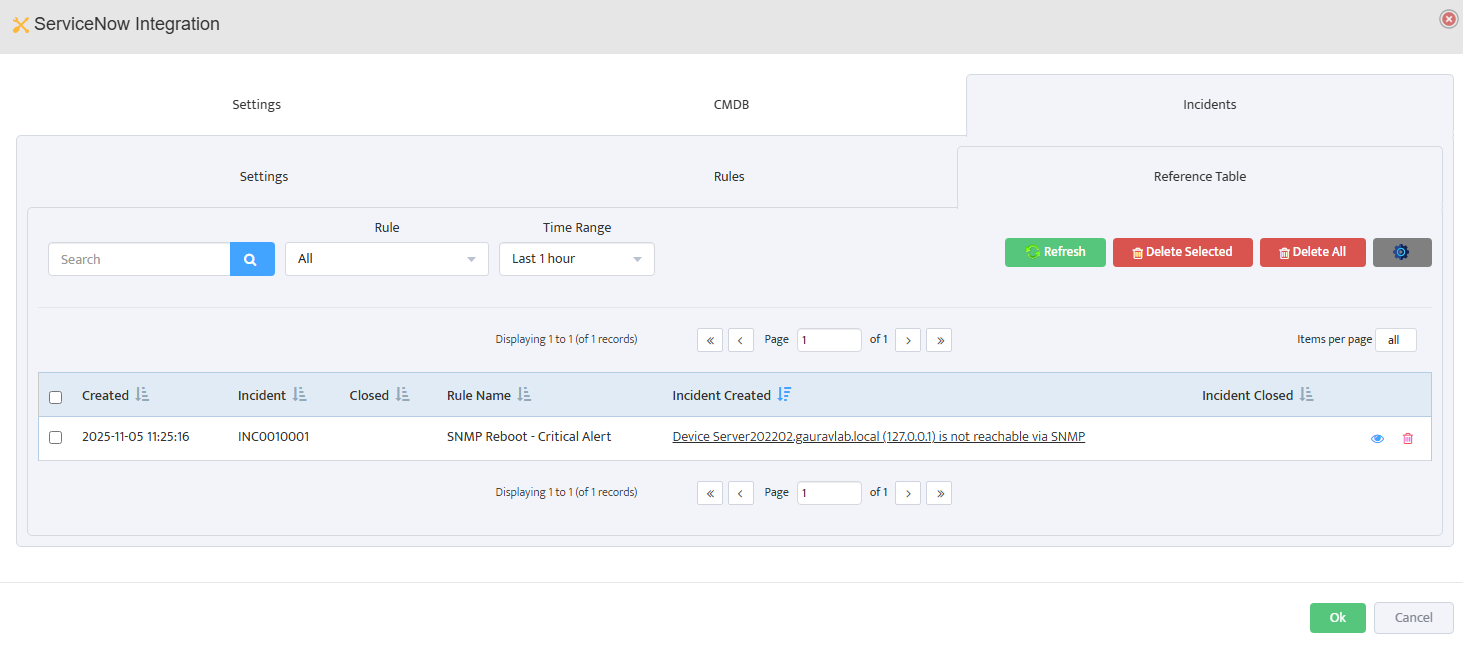Sort by Incident Closed column icon
1463x647 pixels.
click(1306, 395)
